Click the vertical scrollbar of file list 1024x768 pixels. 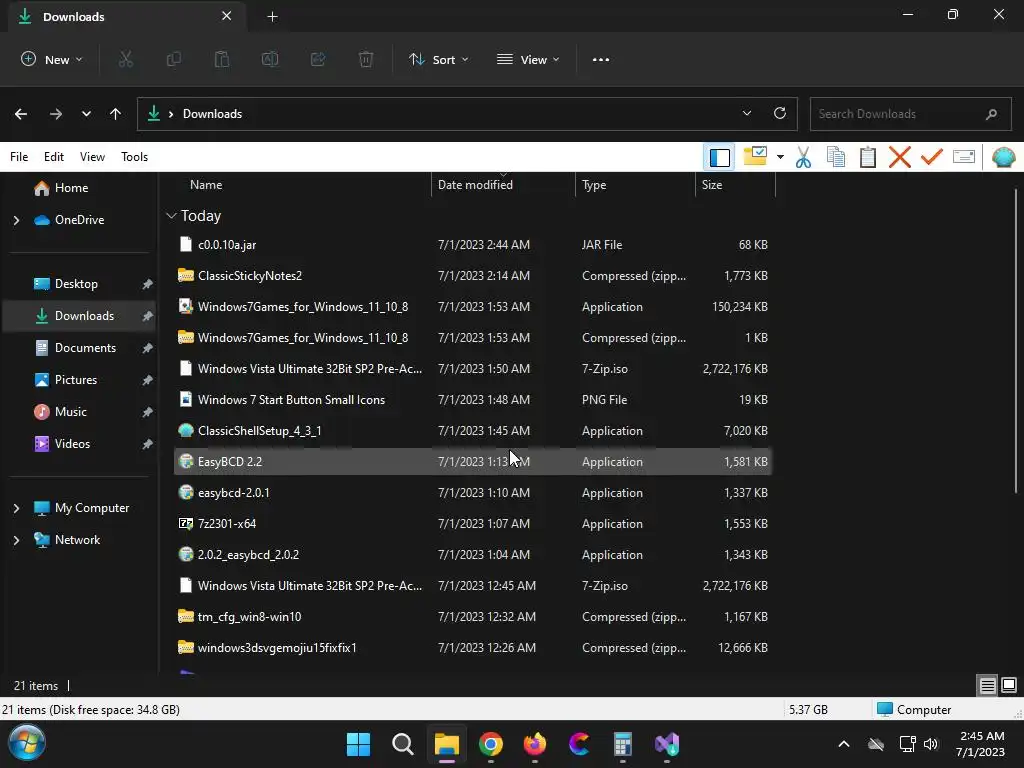pyautogui.click(x=1016, y=340)
